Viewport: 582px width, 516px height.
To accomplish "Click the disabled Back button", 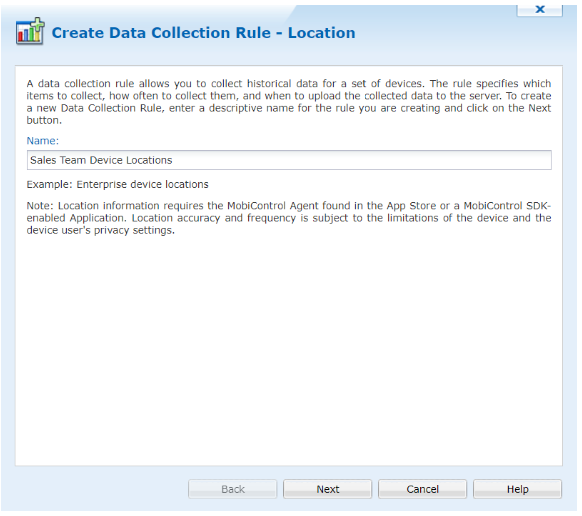I will point(233,489).
